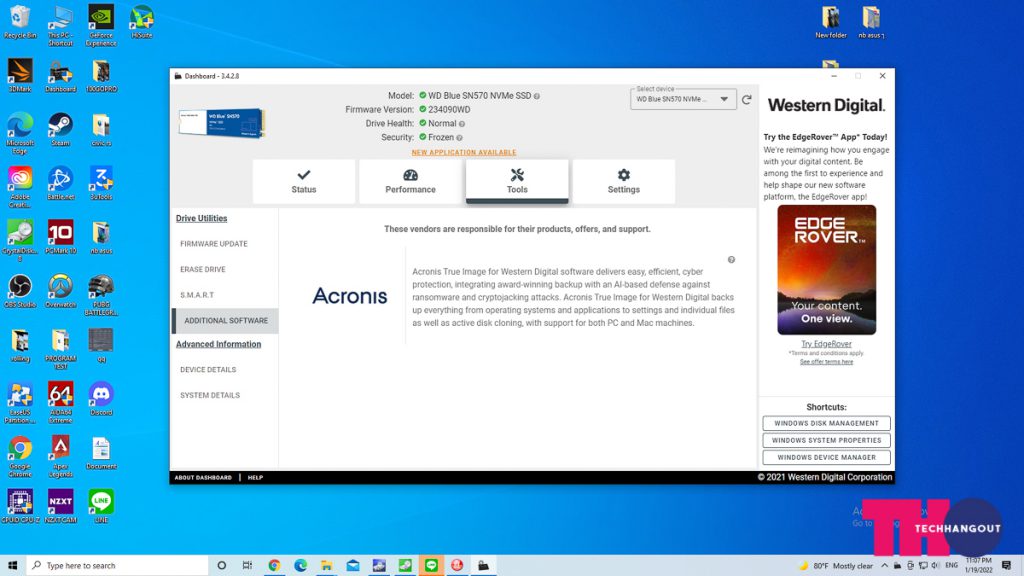Open File Explorer from the taskbar
Image resolution: width=1024 pixels, height=576 pixels.
coord(327,566)
